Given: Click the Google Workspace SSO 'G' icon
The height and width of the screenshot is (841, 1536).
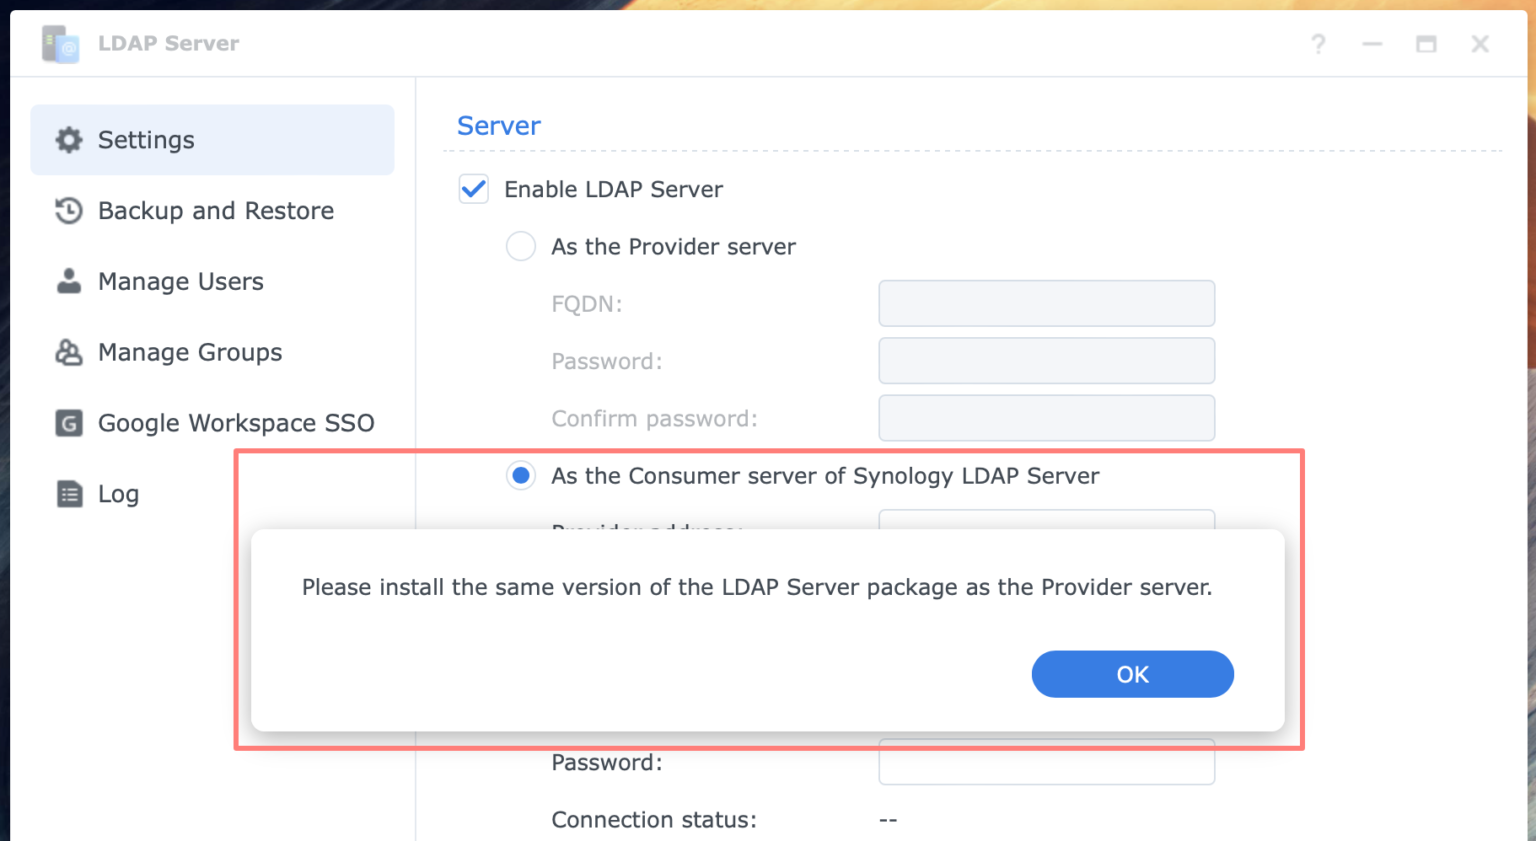Looking at the screenshot, I should tap(67, 423).
